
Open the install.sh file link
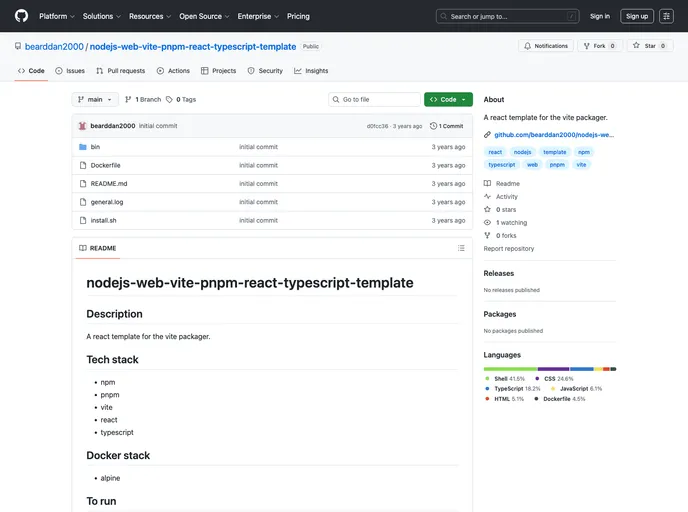[x=103, y=220]
